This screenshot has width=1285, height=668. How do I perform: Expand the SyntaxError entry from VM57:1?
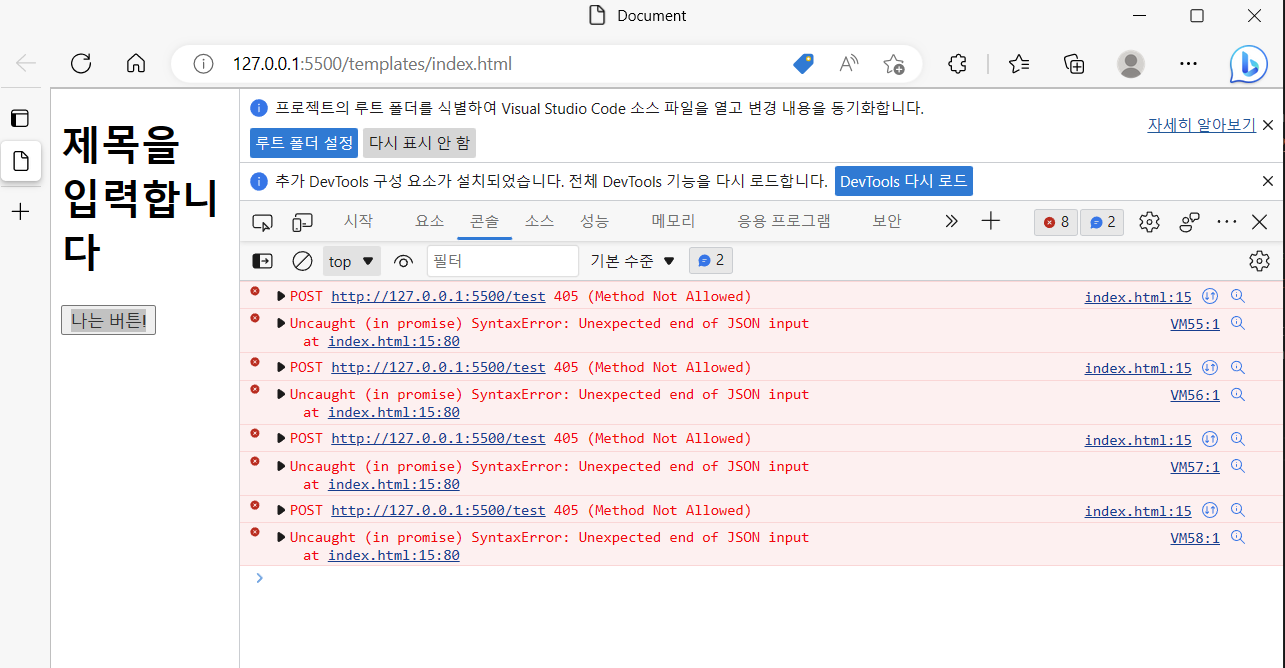click(281, 466)
